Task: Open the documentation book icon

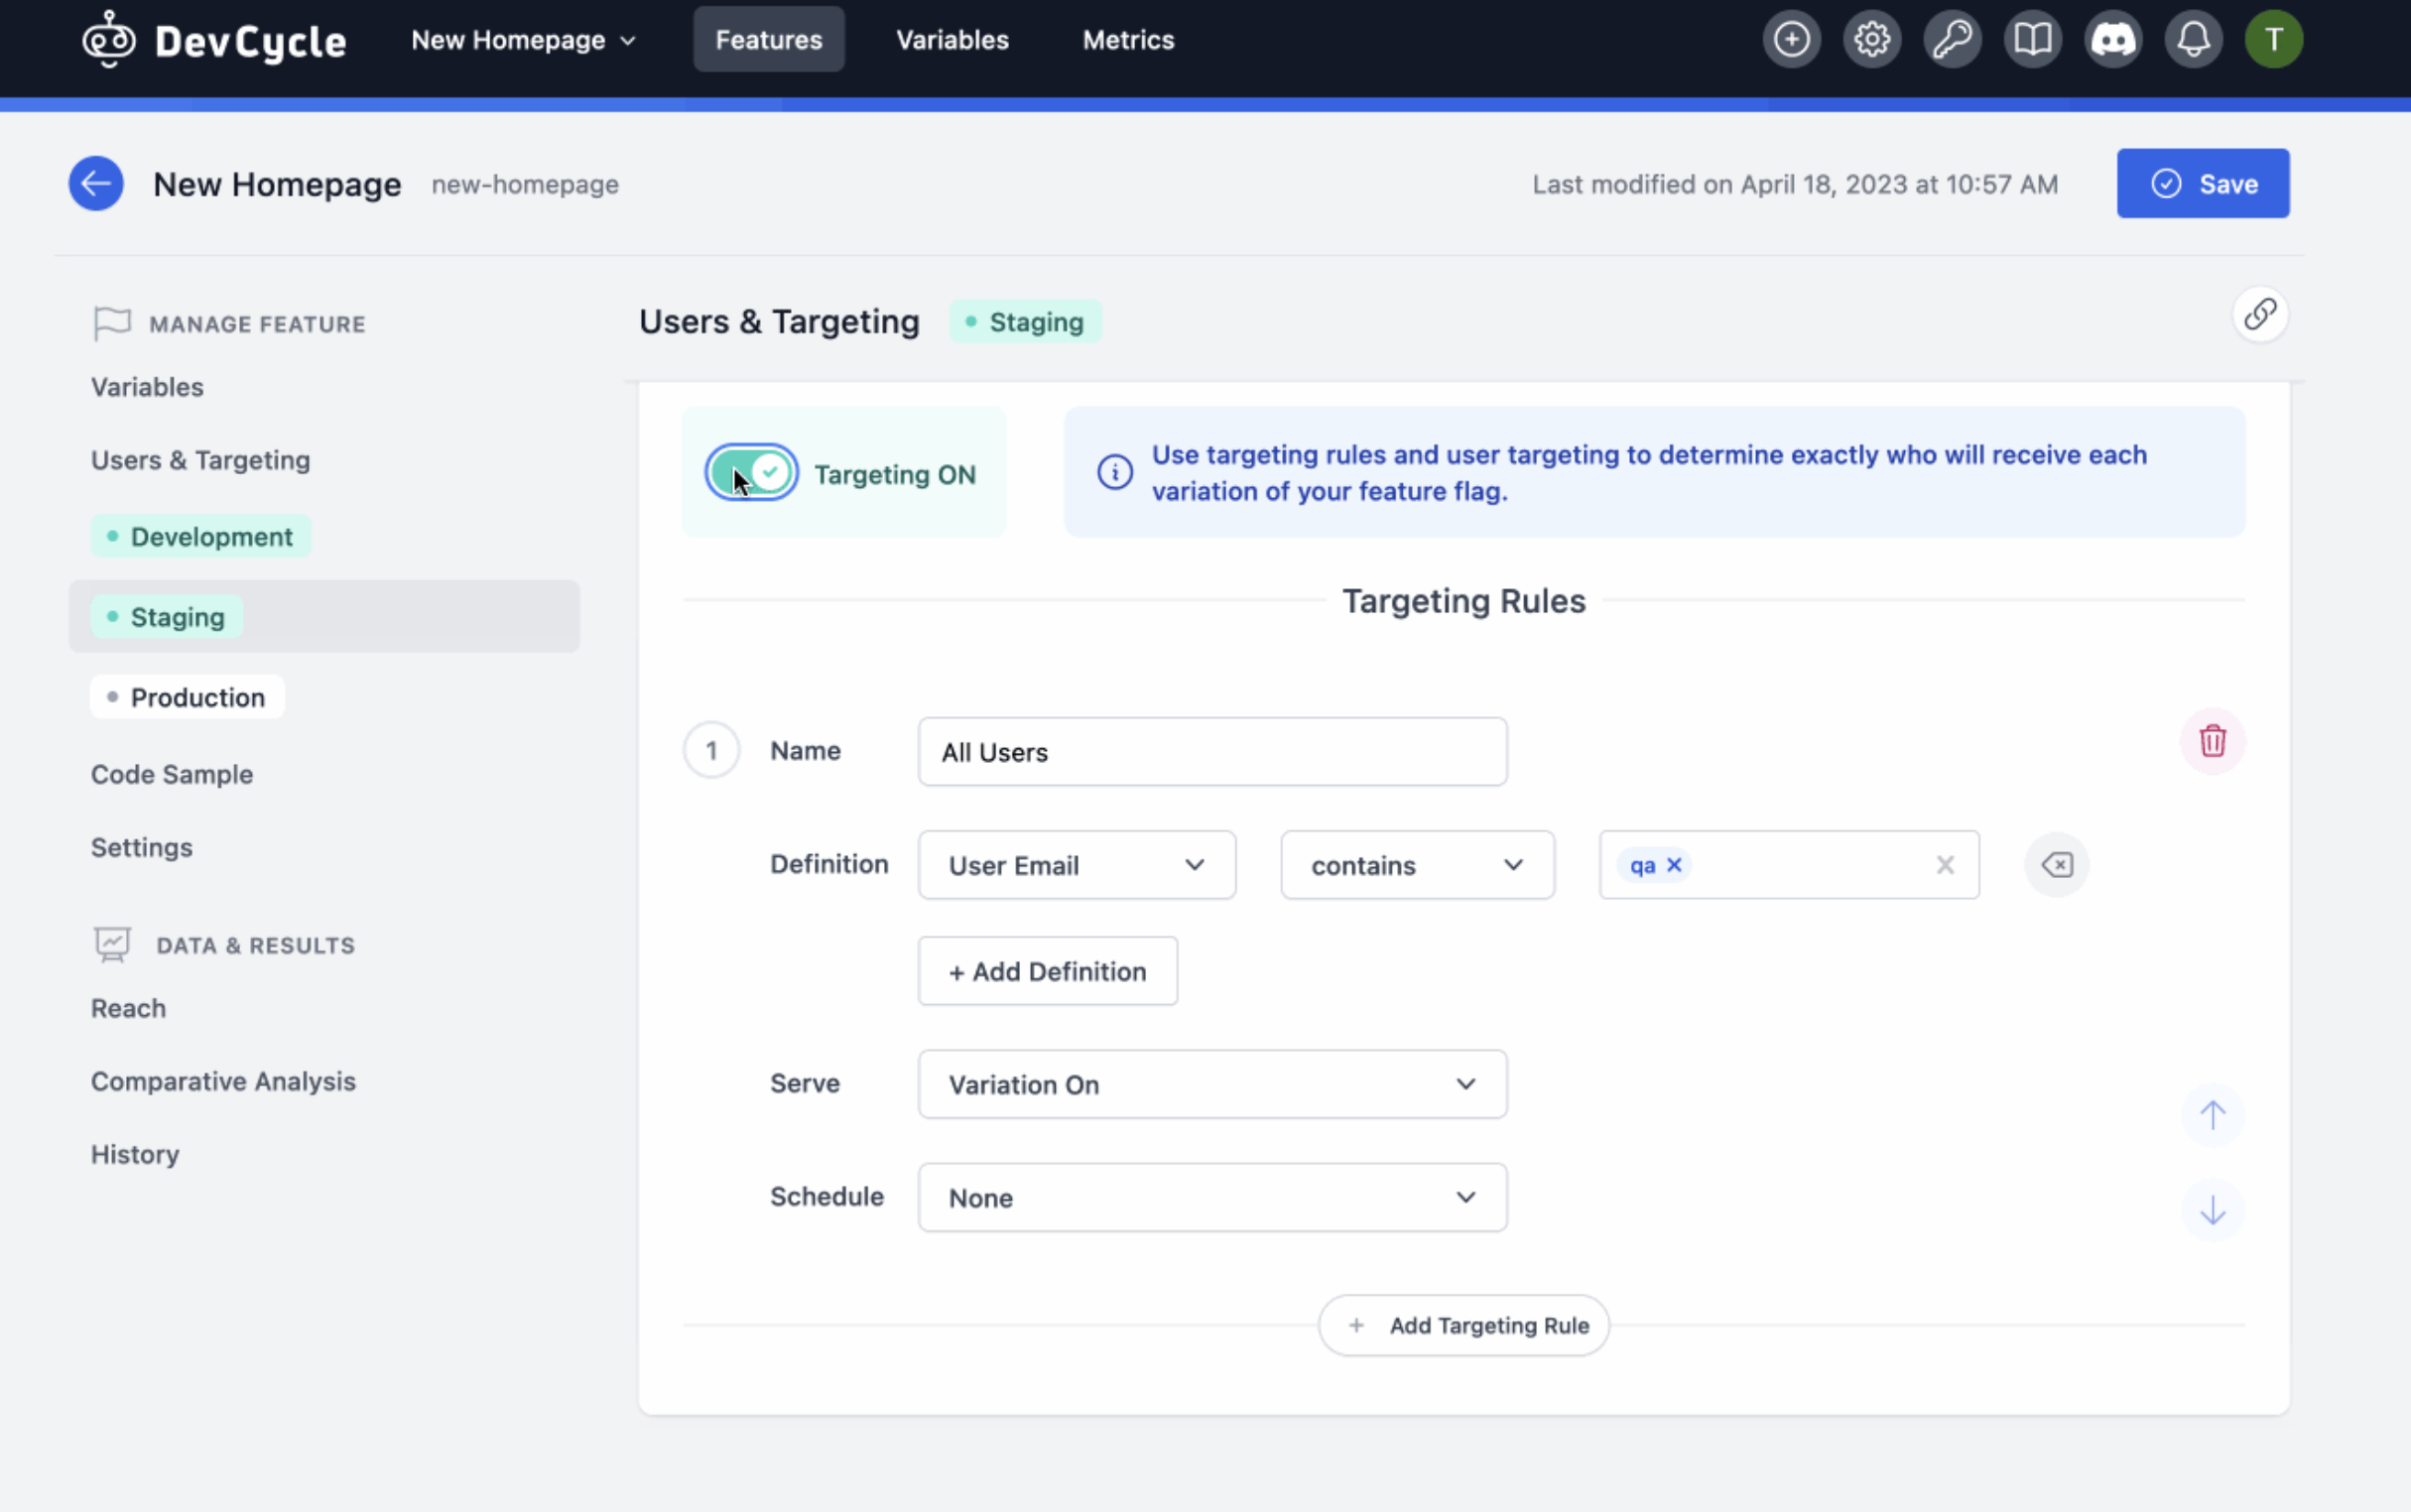Action: coord(2032,38)
